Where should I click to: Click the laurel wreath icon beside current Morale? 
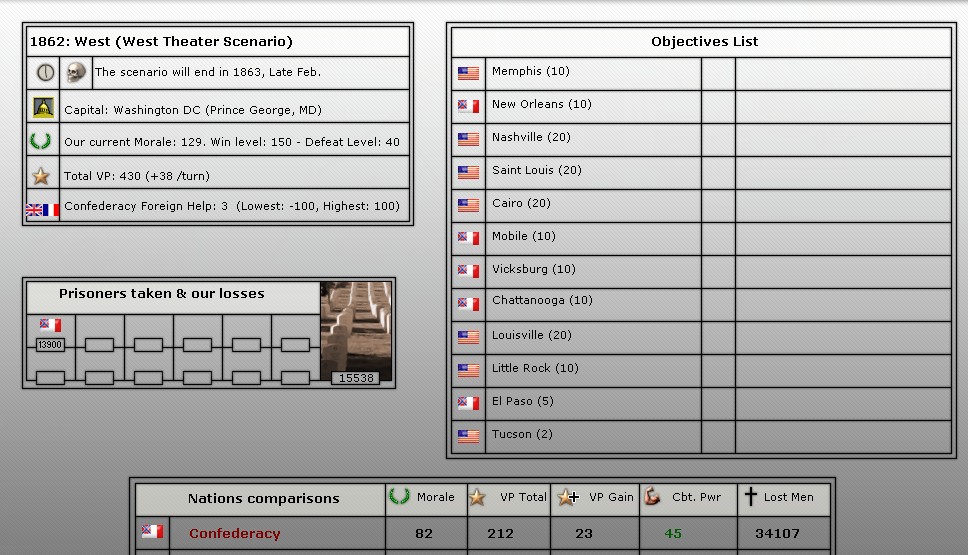click(40, 142)
